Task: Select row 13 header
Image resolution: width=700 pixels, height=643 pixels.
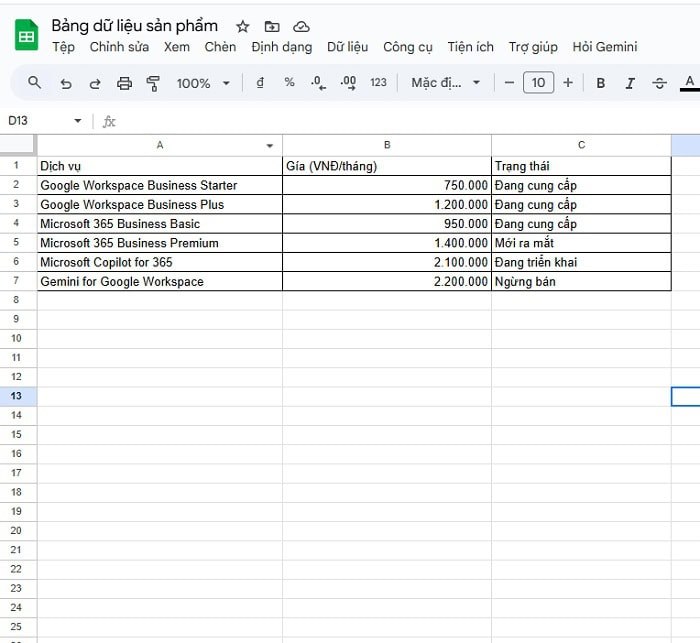Action: 18,396
